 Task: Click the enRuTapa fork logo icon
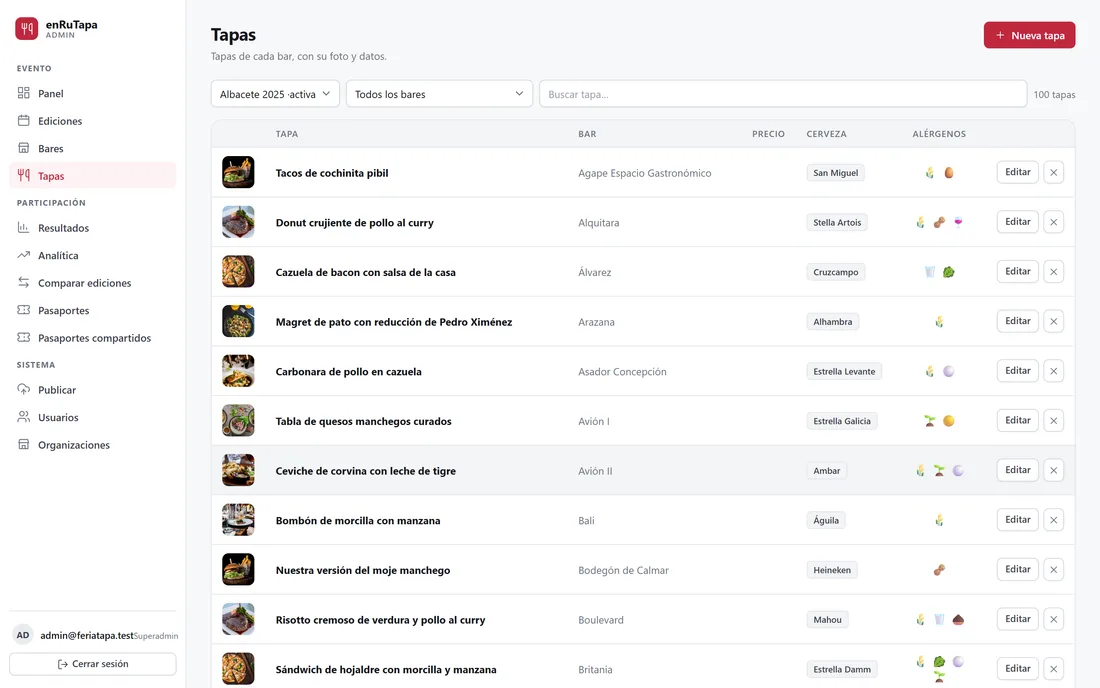coord(27,29)
